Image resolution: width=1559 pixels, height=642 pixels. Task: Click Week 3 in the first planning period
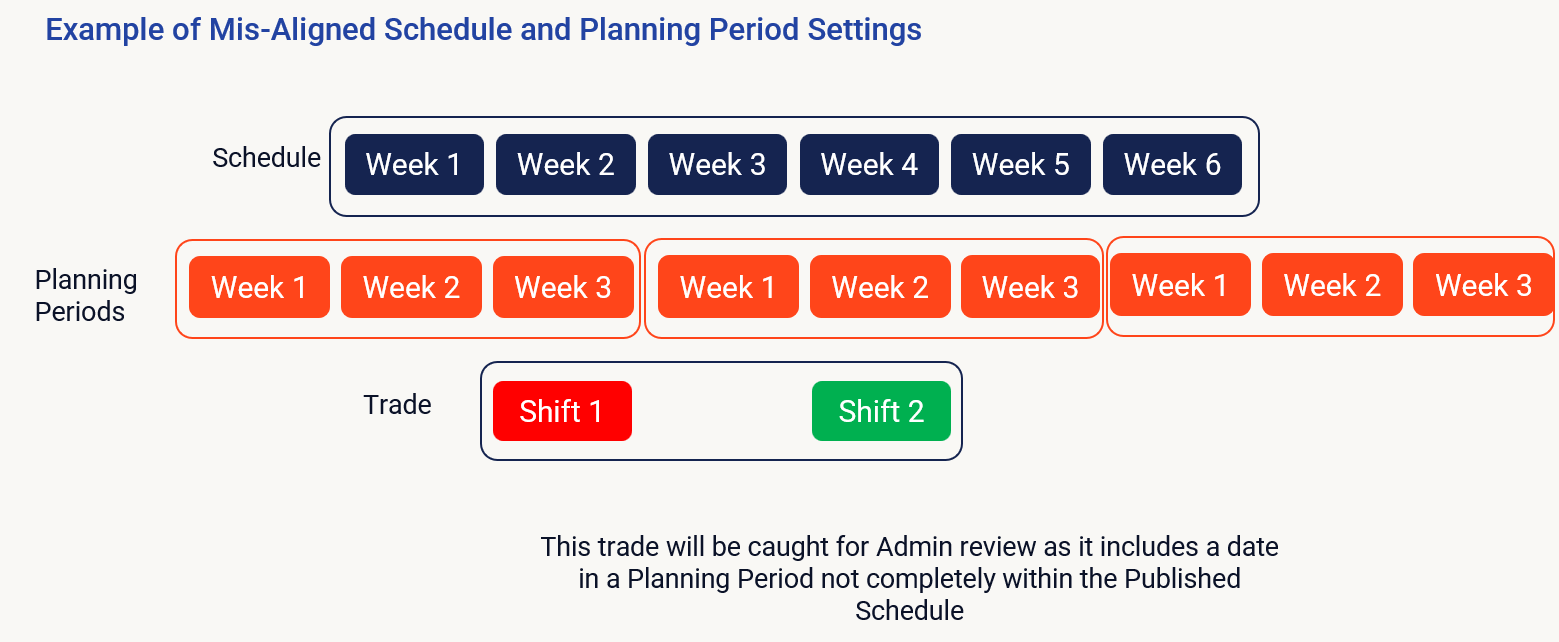[563, 287]
